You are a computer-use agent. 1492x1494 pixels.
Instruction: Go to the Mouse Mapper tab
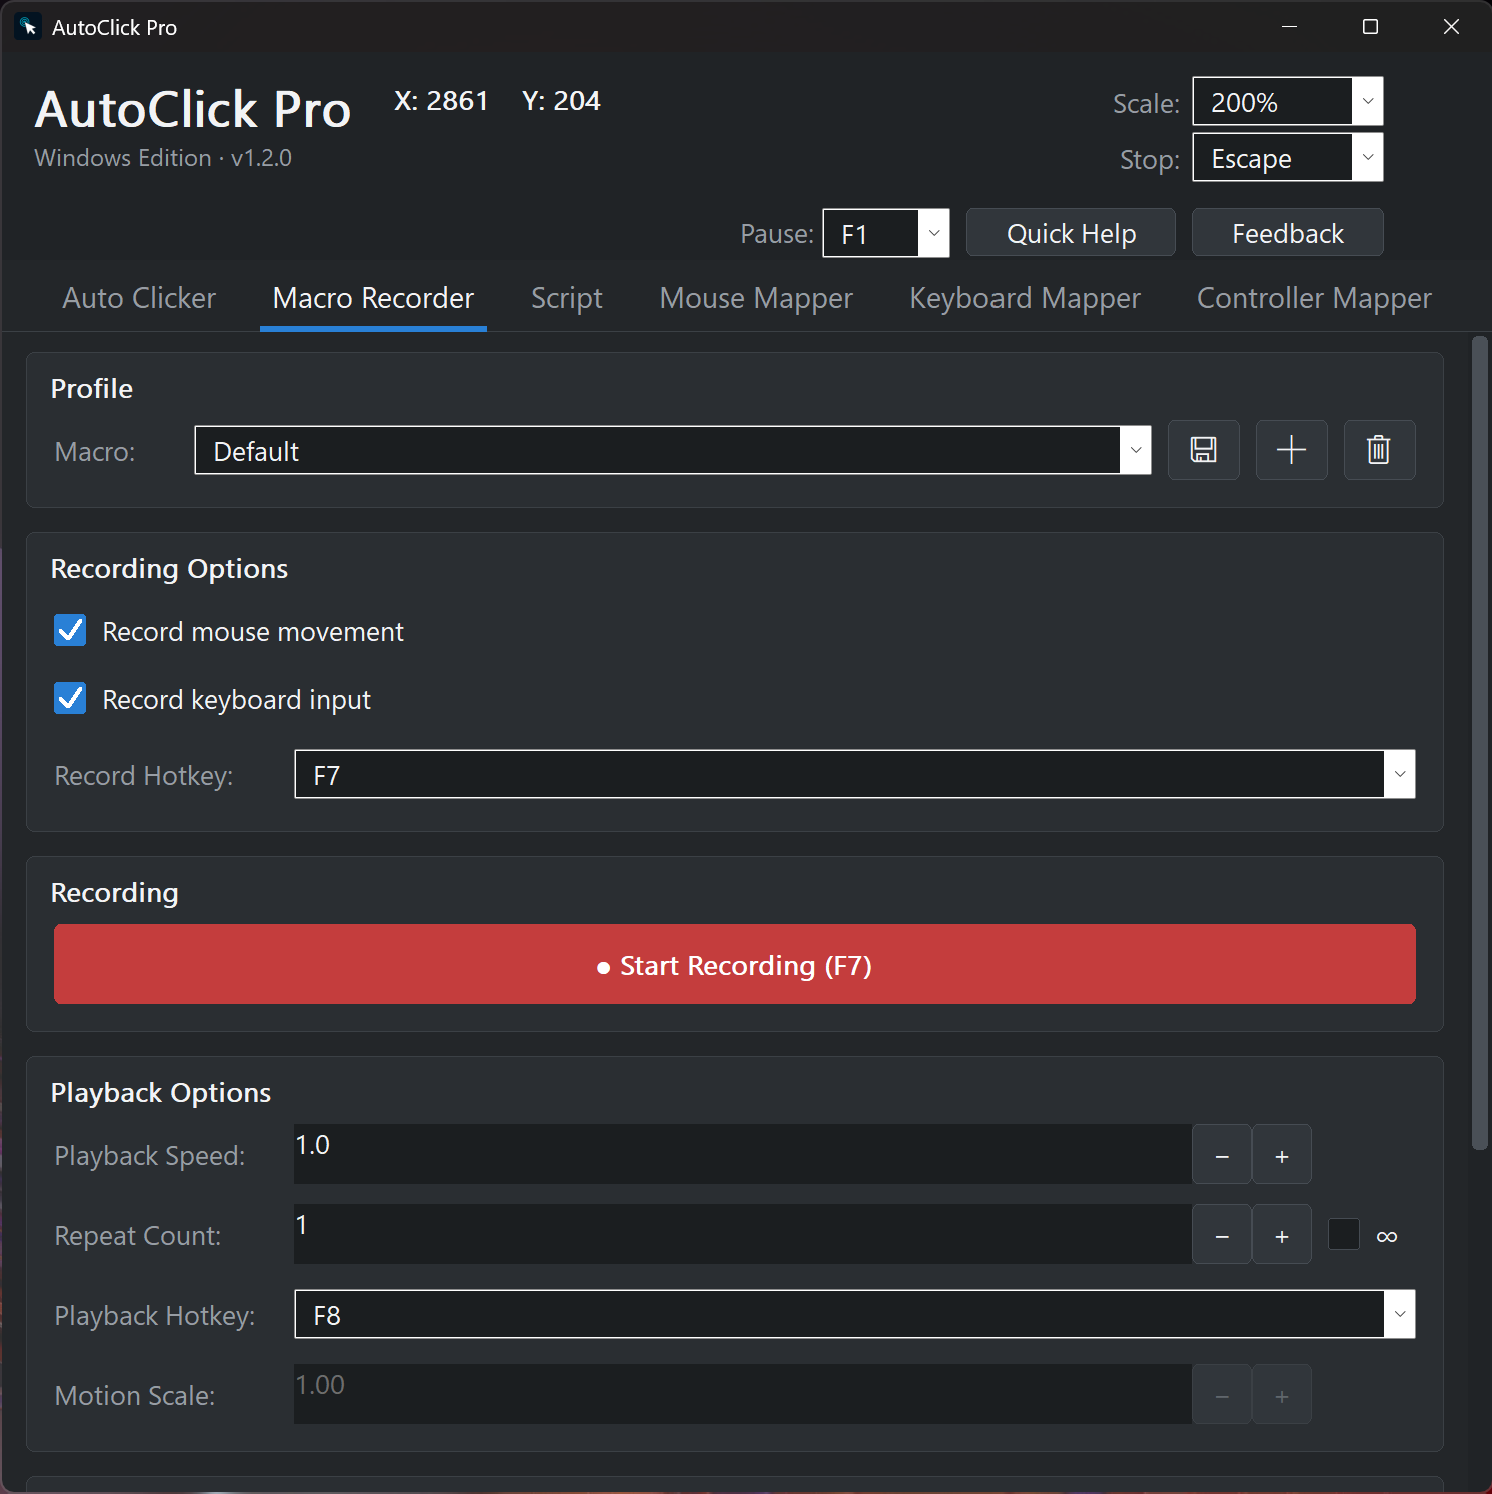pyautogui.click(x=756, y=298)
